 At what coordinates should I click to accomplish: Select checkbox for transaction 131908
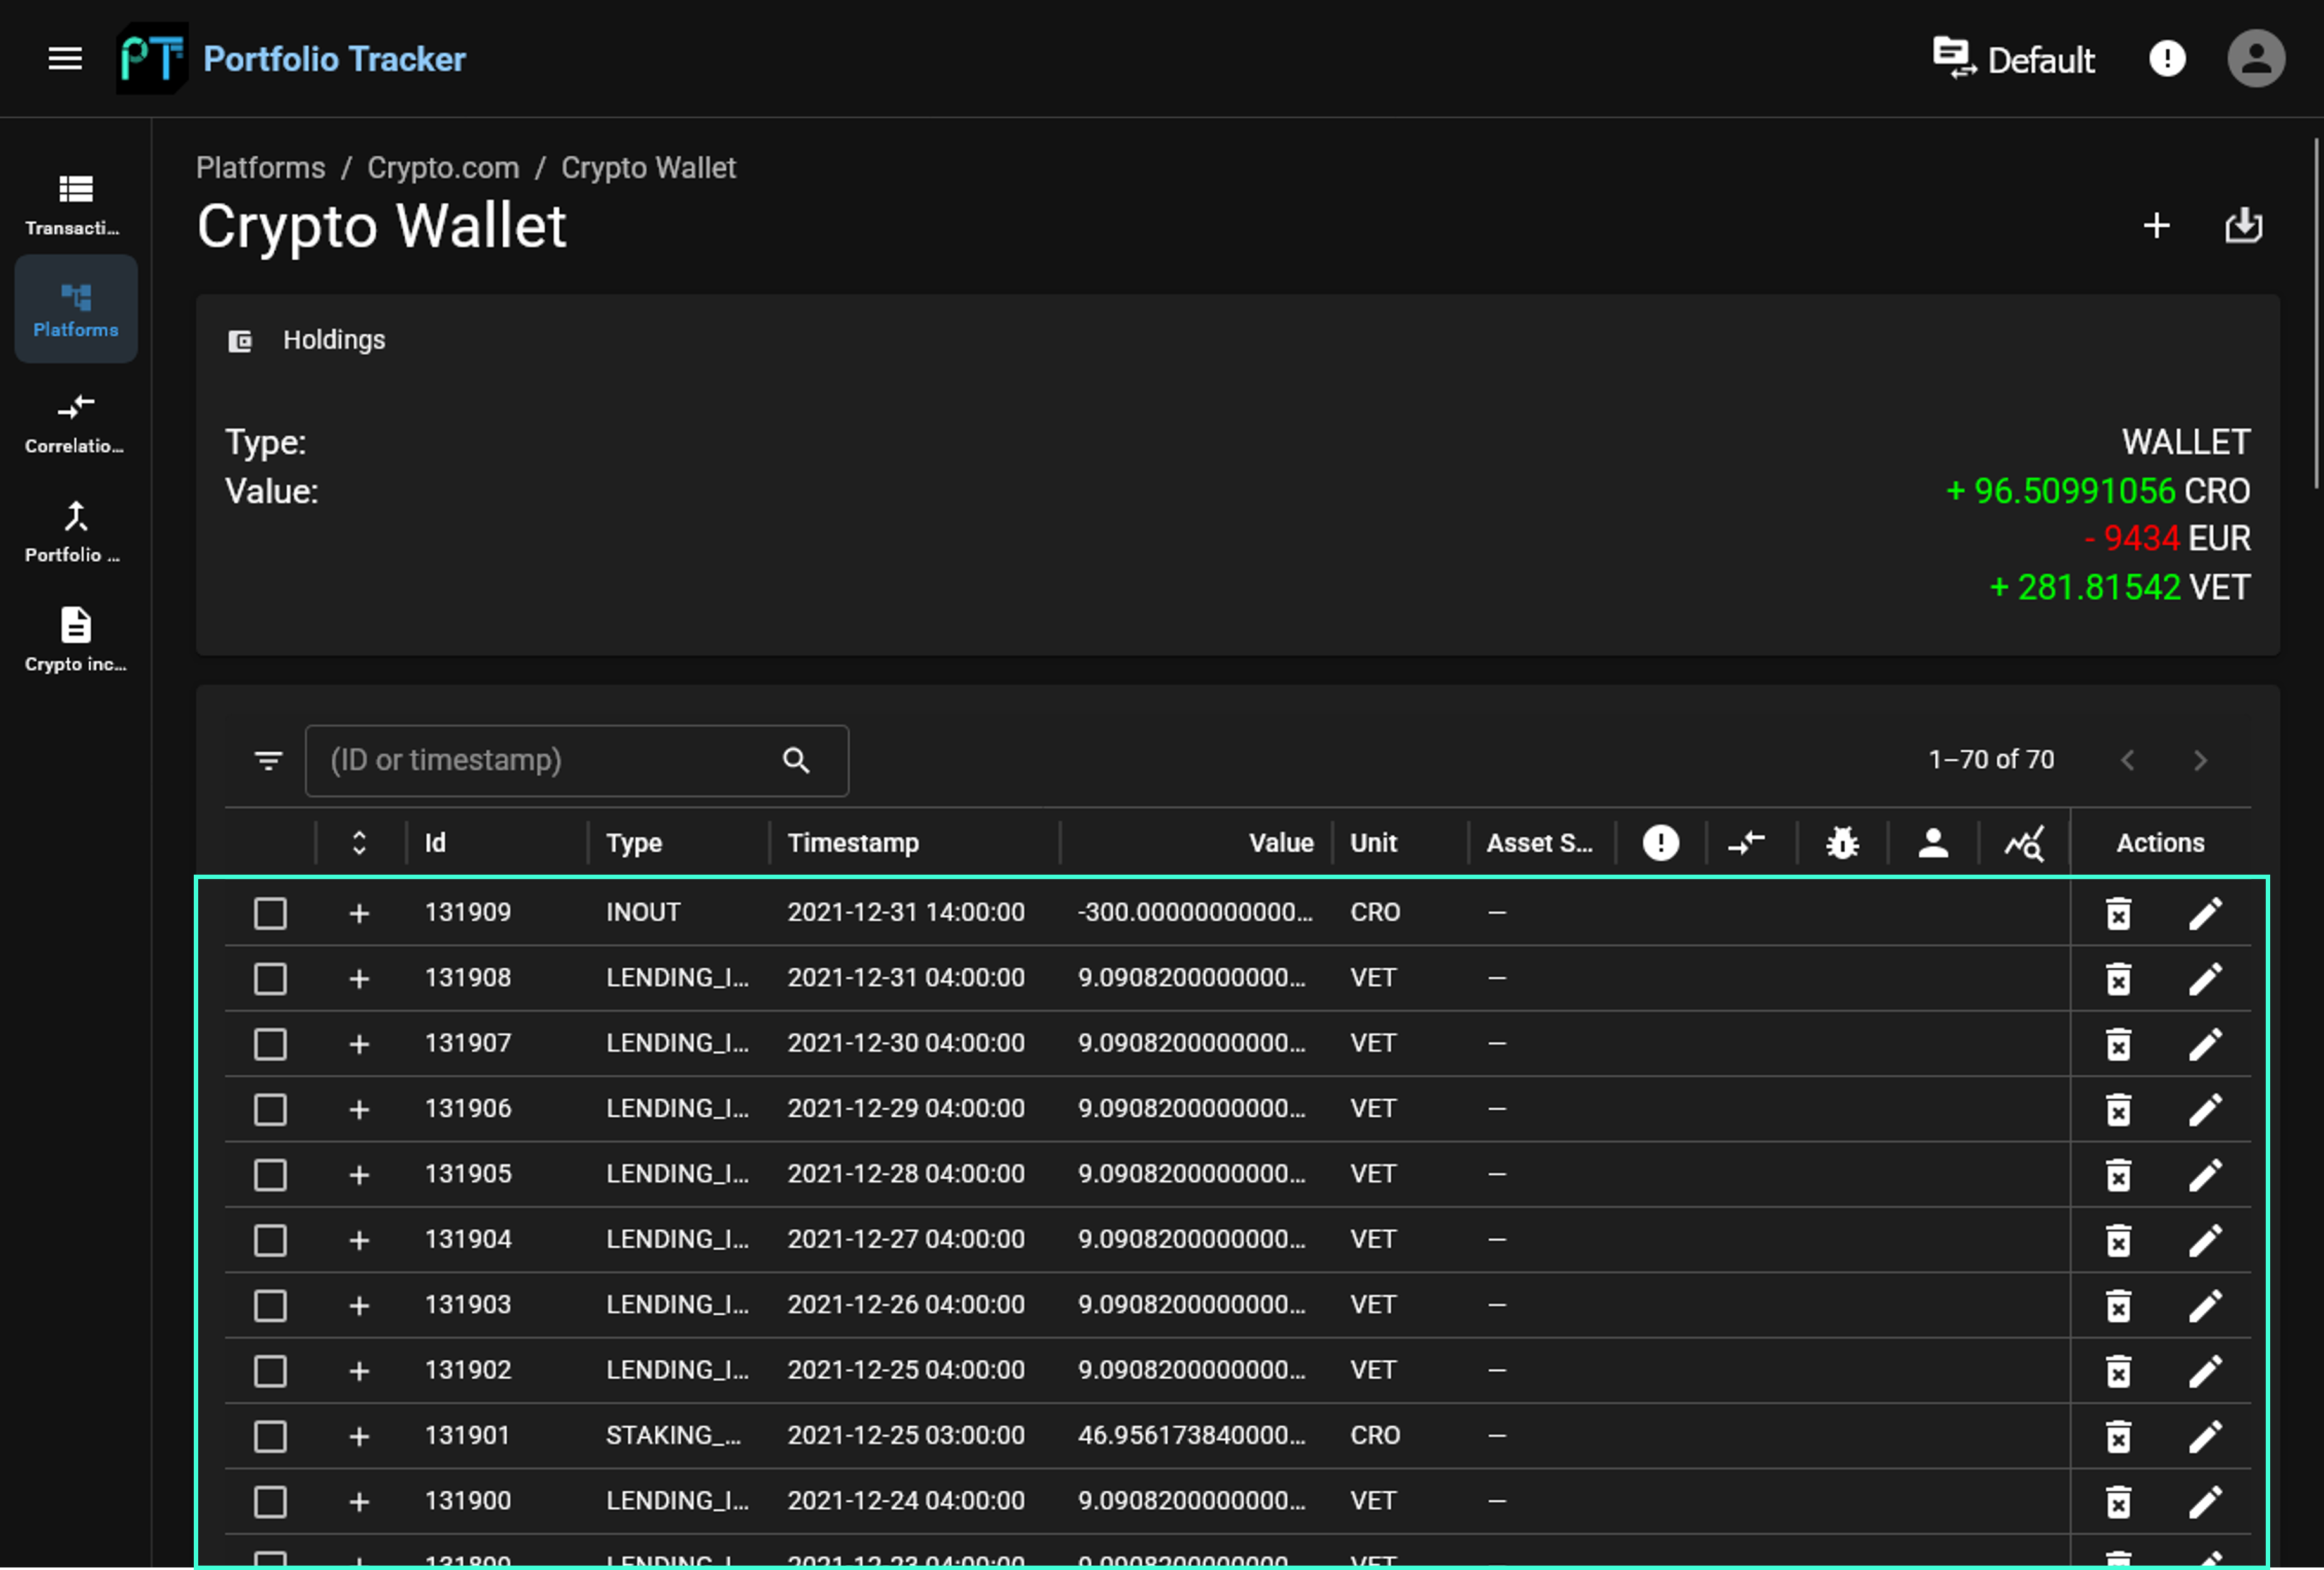(270, 979)
